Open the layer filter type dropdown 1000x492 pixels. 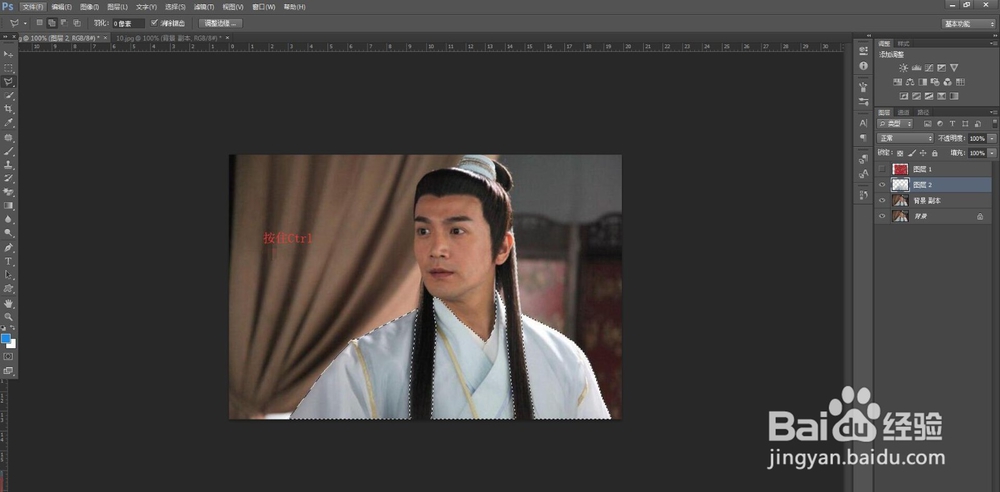(x=895, y=123)
